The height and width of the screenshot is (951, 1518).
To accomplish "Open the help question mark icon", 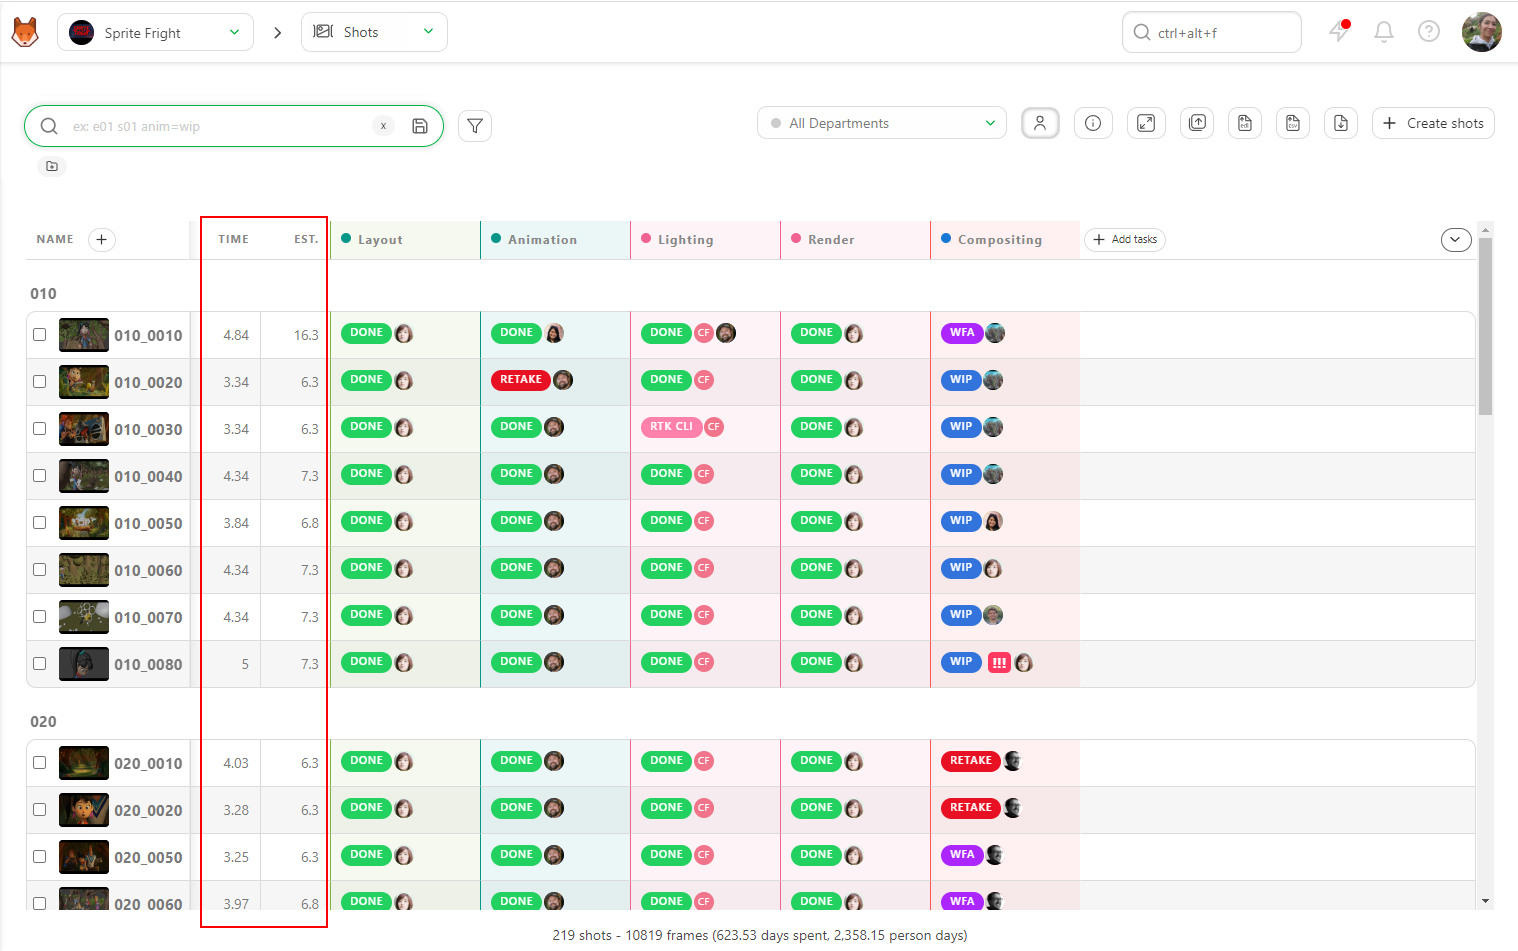I will pyautogui.click(x=1429, y=32).
